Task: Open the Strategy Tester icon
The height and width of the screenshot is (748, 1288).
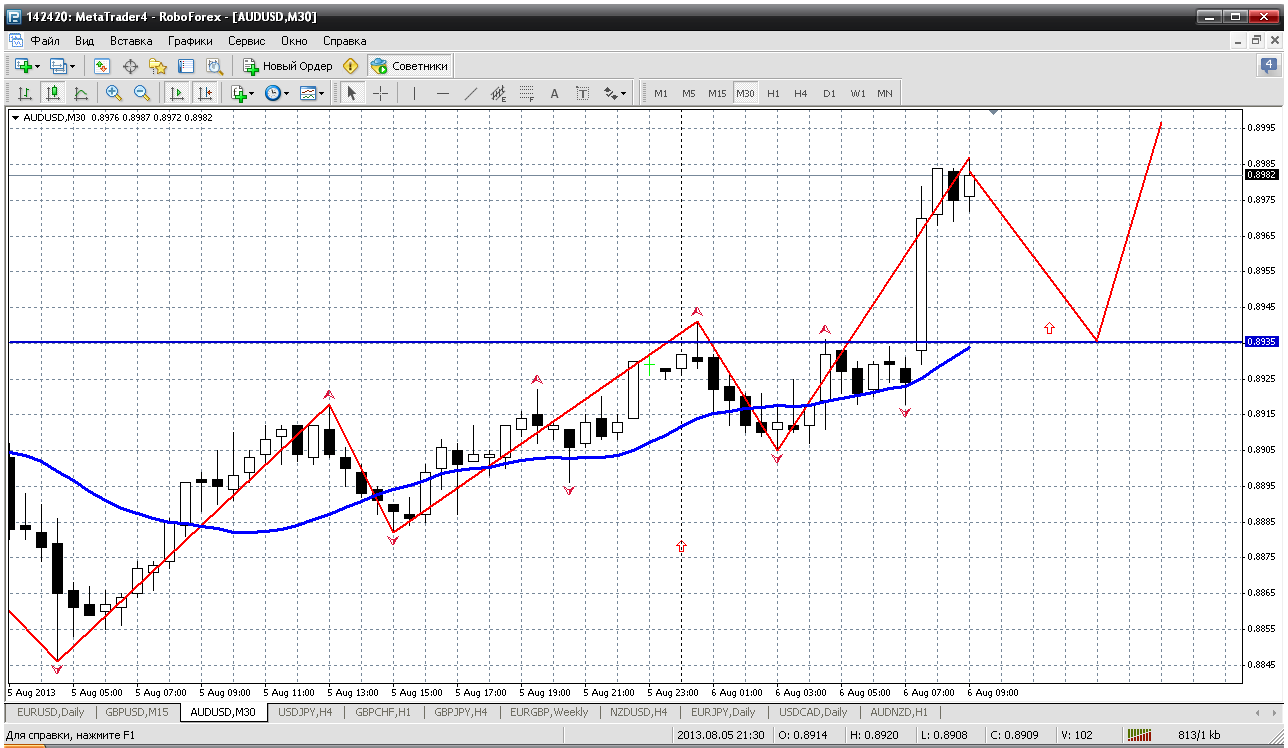Action: 214,66
